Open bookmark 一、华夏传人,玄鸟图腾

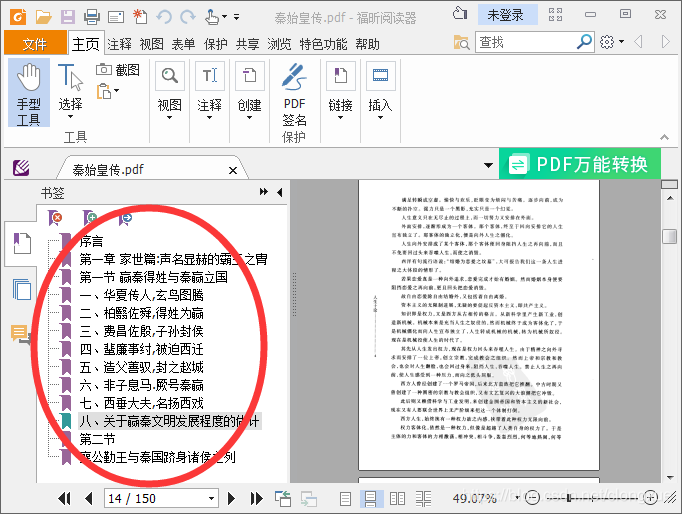pos(141,295)
